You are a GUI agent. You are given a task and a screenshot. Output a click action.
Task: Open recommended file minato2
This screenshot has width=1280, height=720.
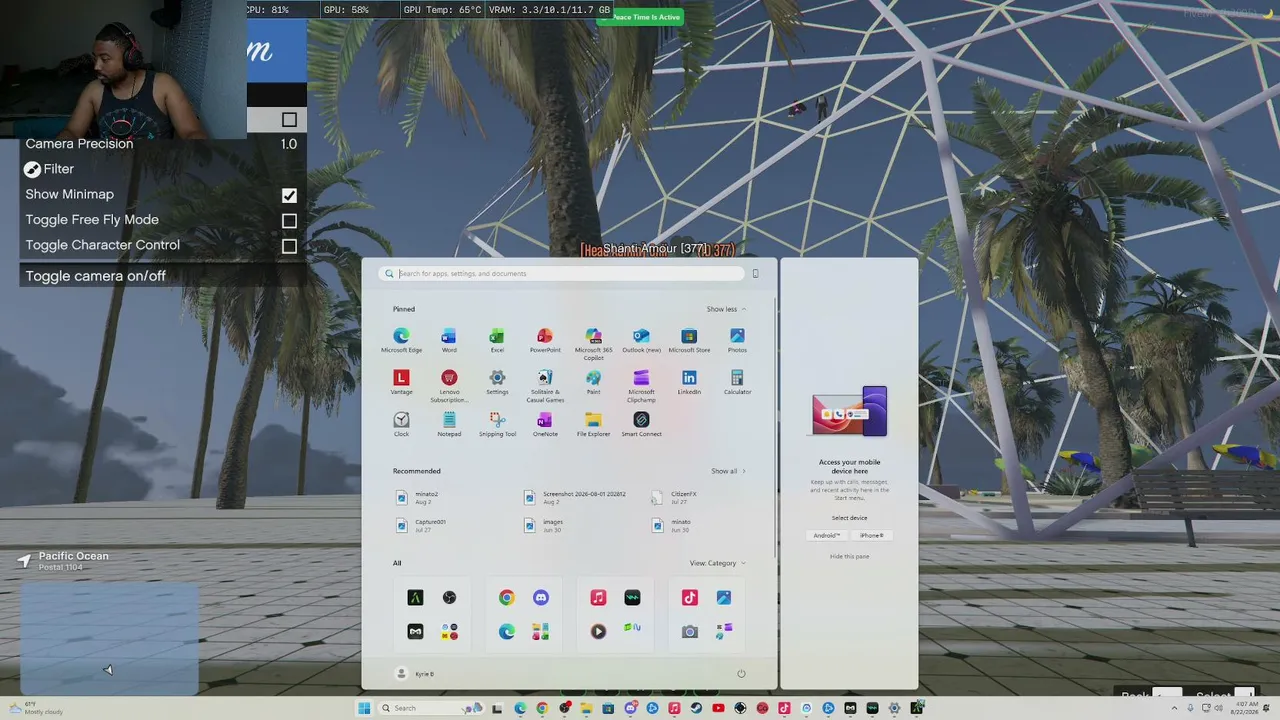[418, 497]
